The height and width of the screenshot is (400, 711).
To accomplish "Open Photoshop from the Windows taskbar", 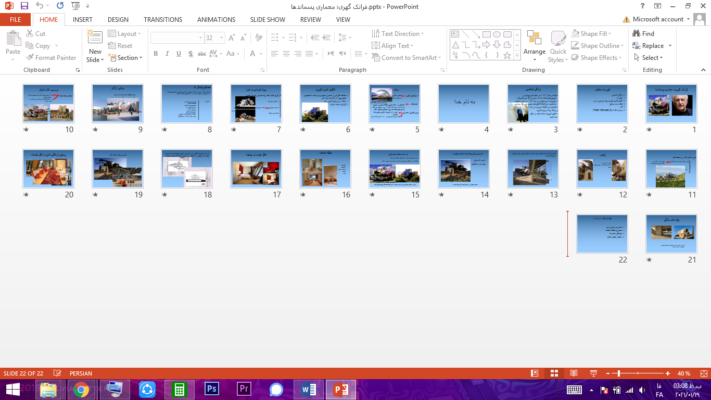I will tap(211, 389).
